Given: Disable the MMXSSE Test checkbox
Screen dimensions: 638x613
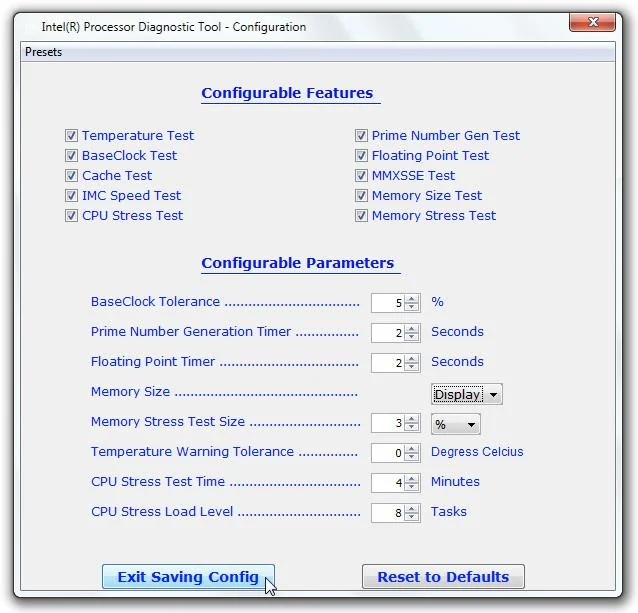Looking at the screenshot, I should pyautogui.click(x=361, y=175).
